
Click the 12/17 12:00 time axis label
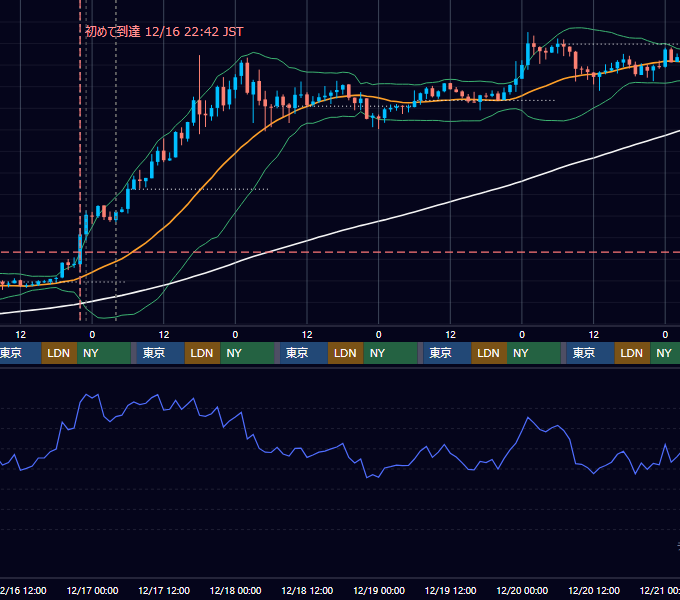[x=164, y=590]
